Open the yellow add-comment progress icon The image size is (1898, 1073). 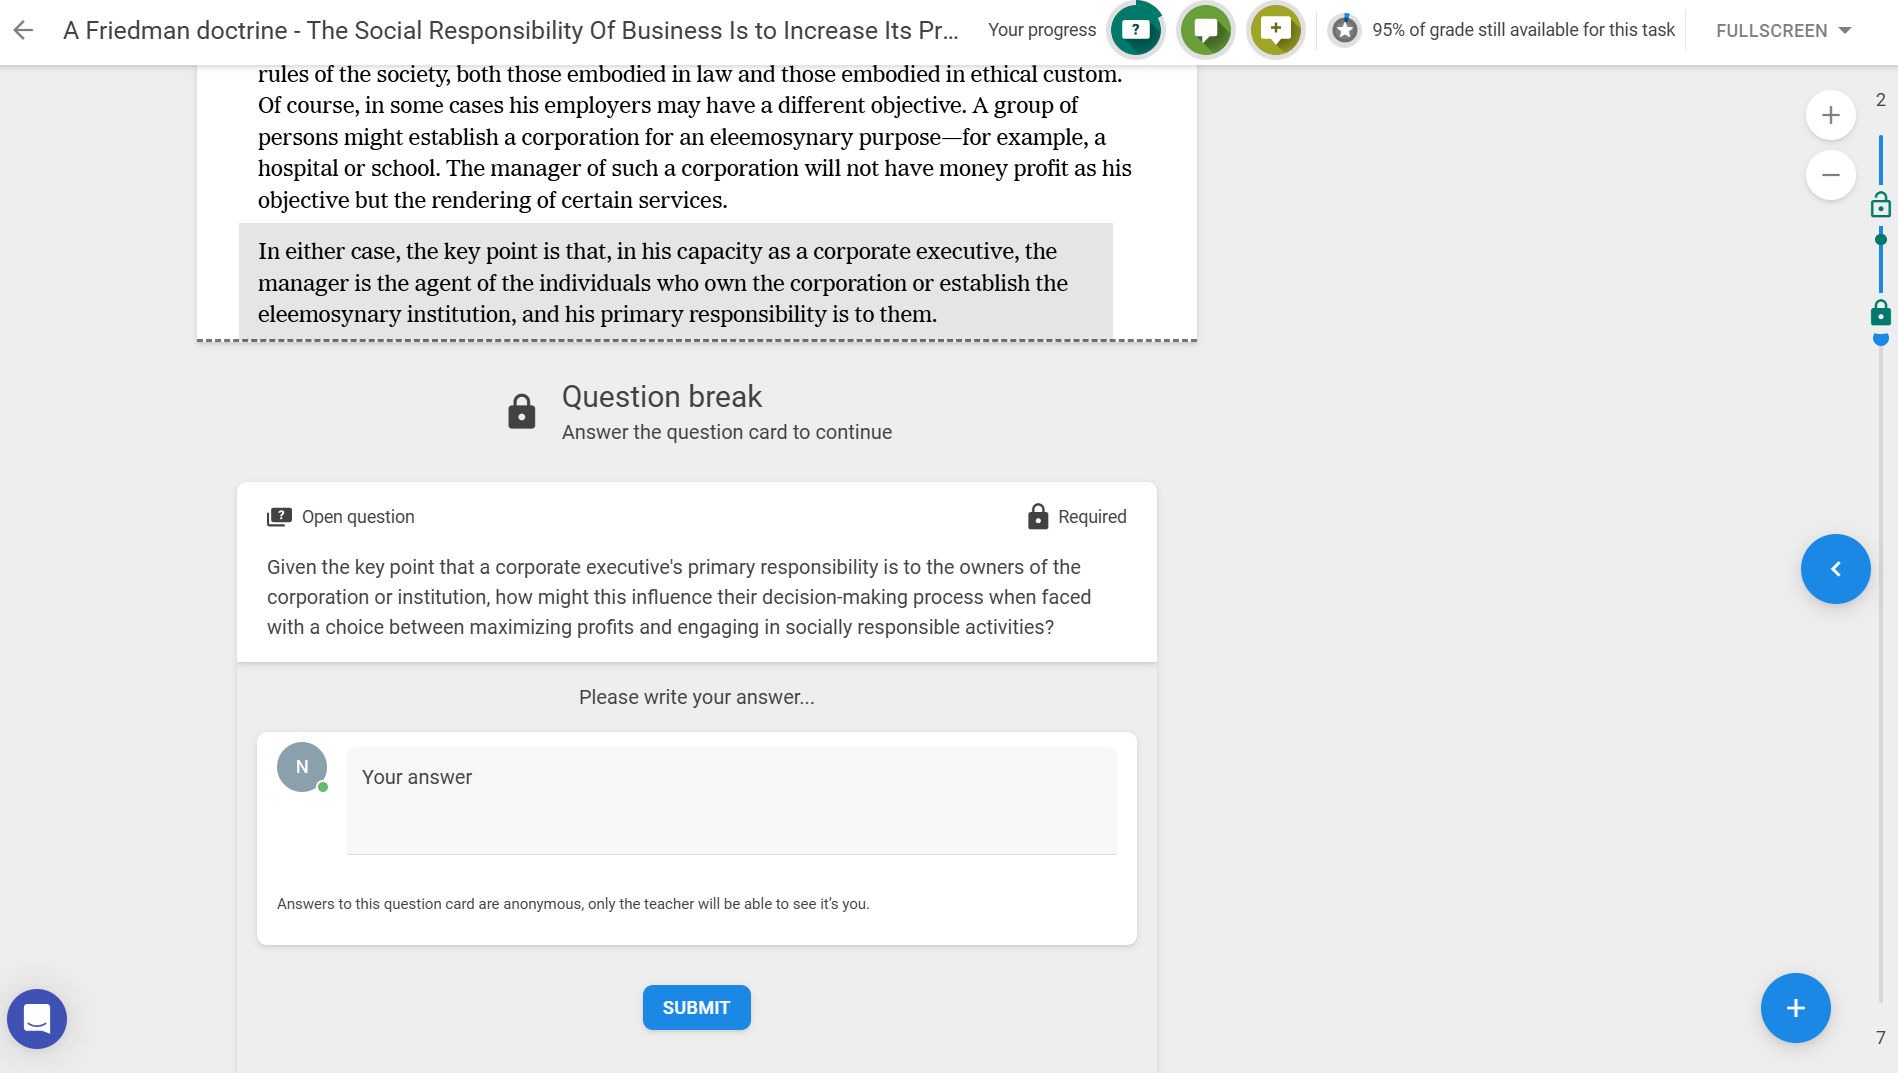pyautogui.click(x=1276, y=30)
